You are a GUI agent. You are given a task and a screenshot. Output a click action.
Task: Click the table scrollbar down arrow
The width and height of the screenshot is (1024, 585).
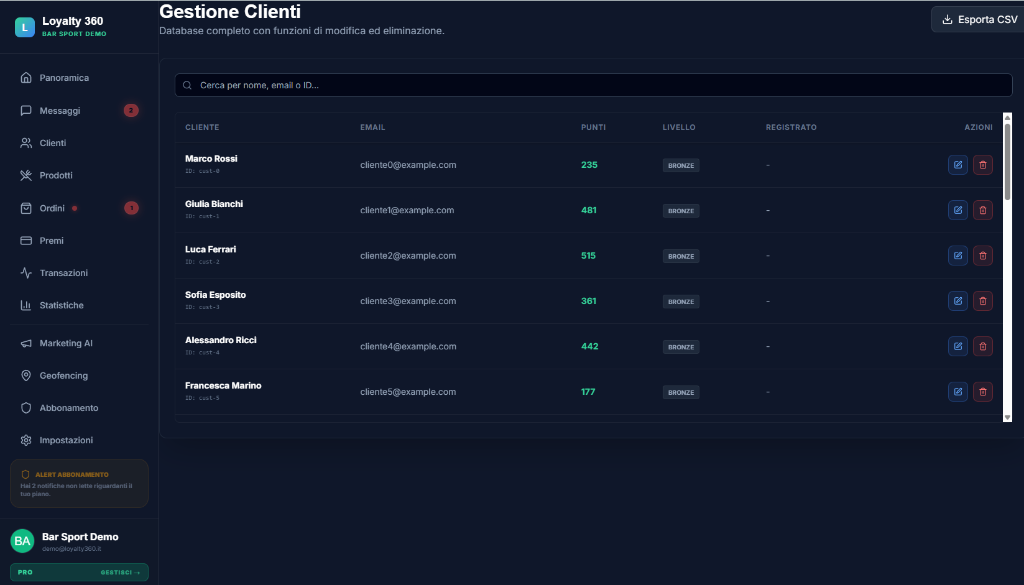click(x=1007, y=416)
